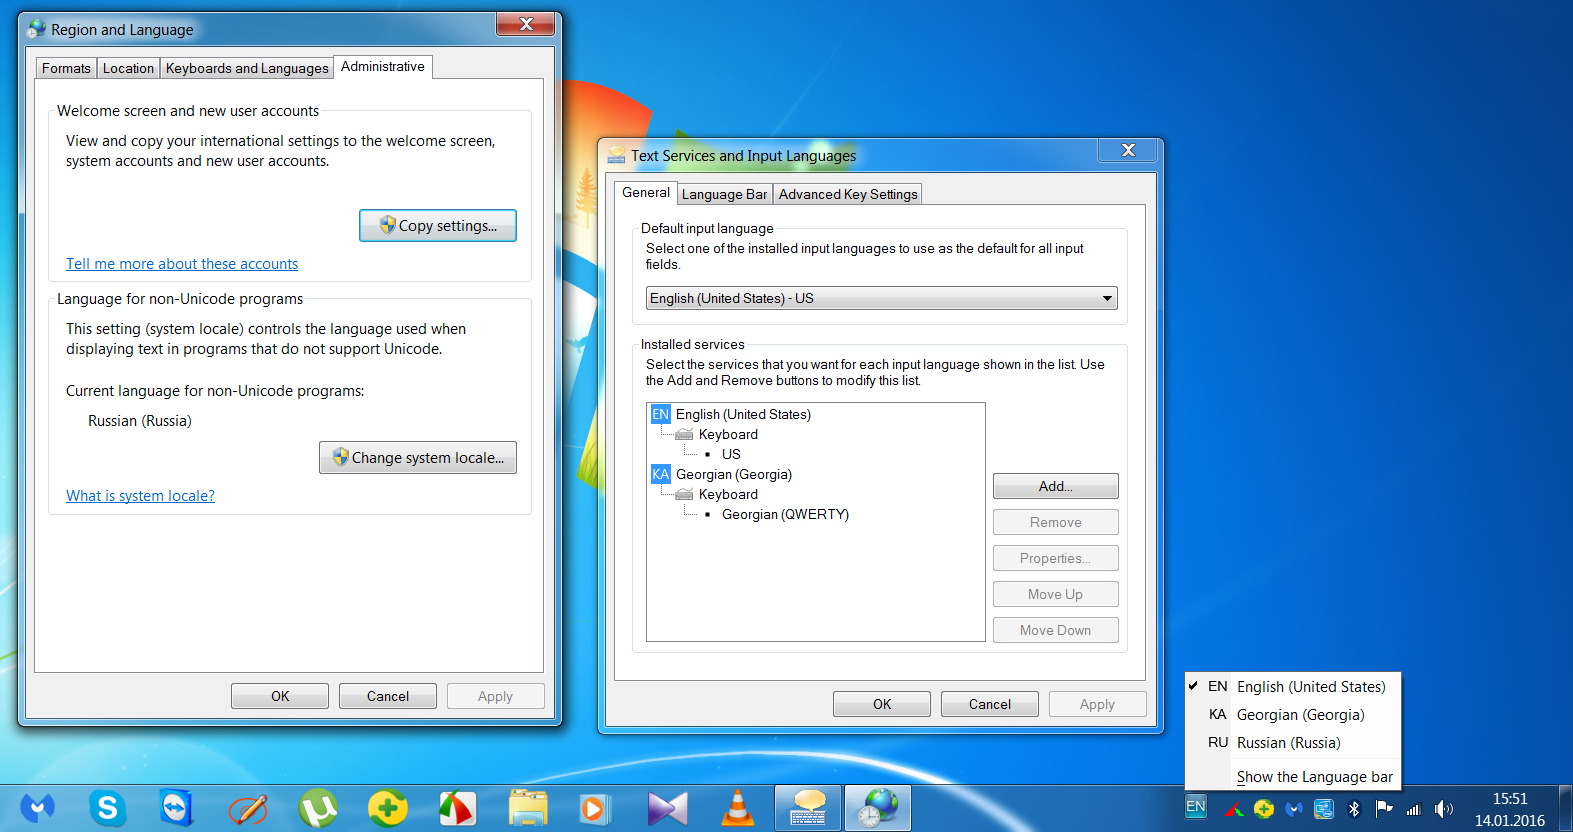Open the red-green tray icon

1236,809
